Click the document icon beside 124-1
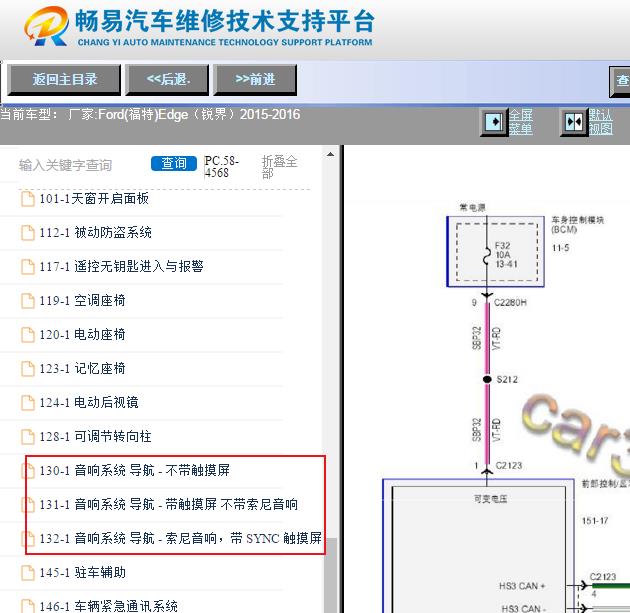This screenshot has height=613, width=630. [28, 403]
